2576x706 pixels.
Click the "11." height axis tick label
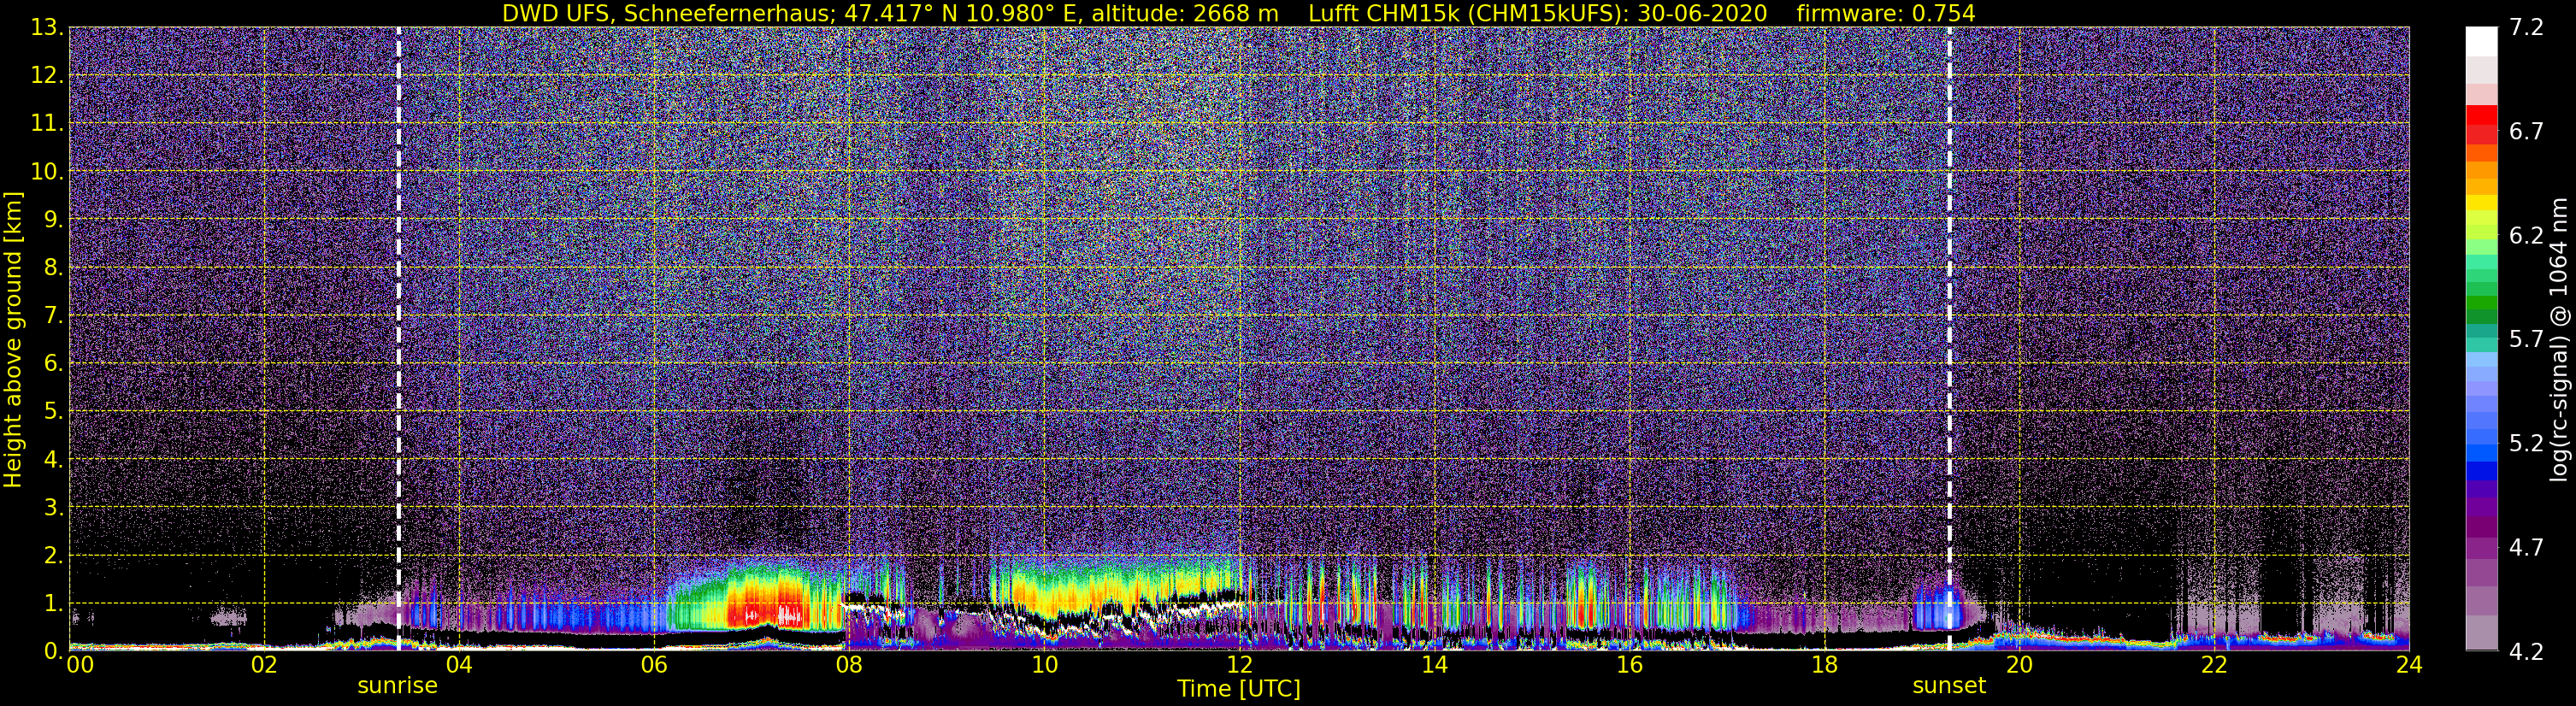coord(47,124)
